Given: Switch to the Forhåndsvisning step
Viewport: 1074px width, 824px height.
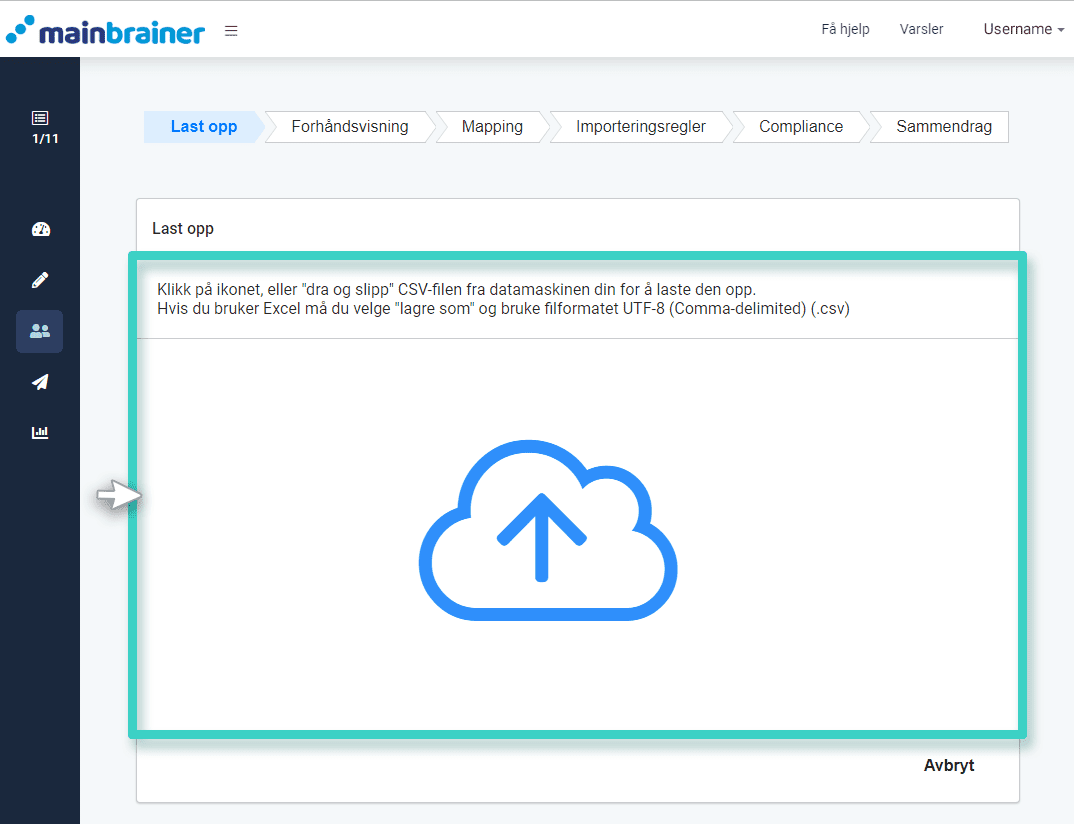Looking at the screenshot, I should [349, 126].
